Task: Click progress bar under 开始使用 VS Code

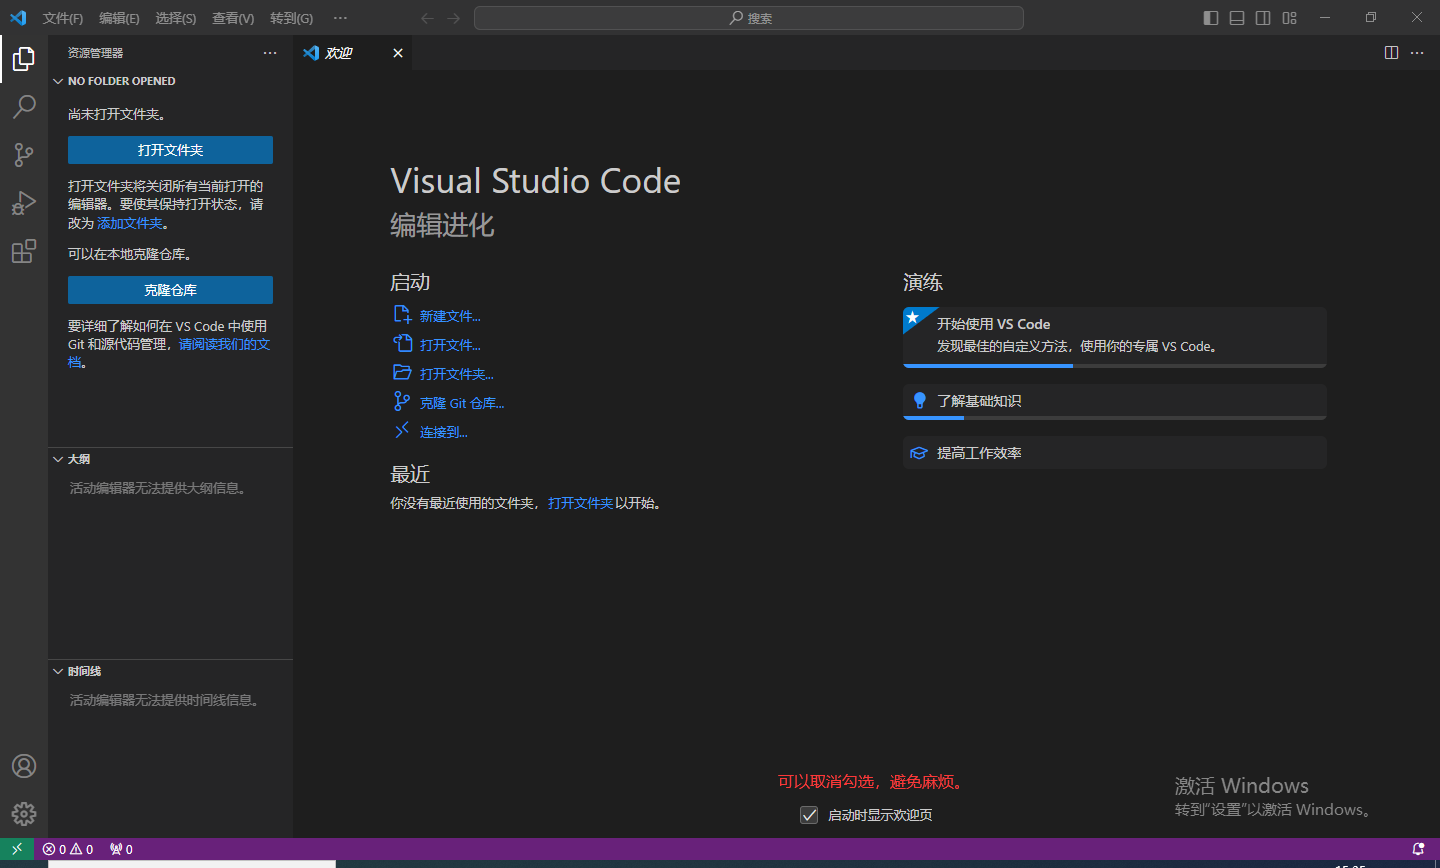Action: pos(1114,366)
